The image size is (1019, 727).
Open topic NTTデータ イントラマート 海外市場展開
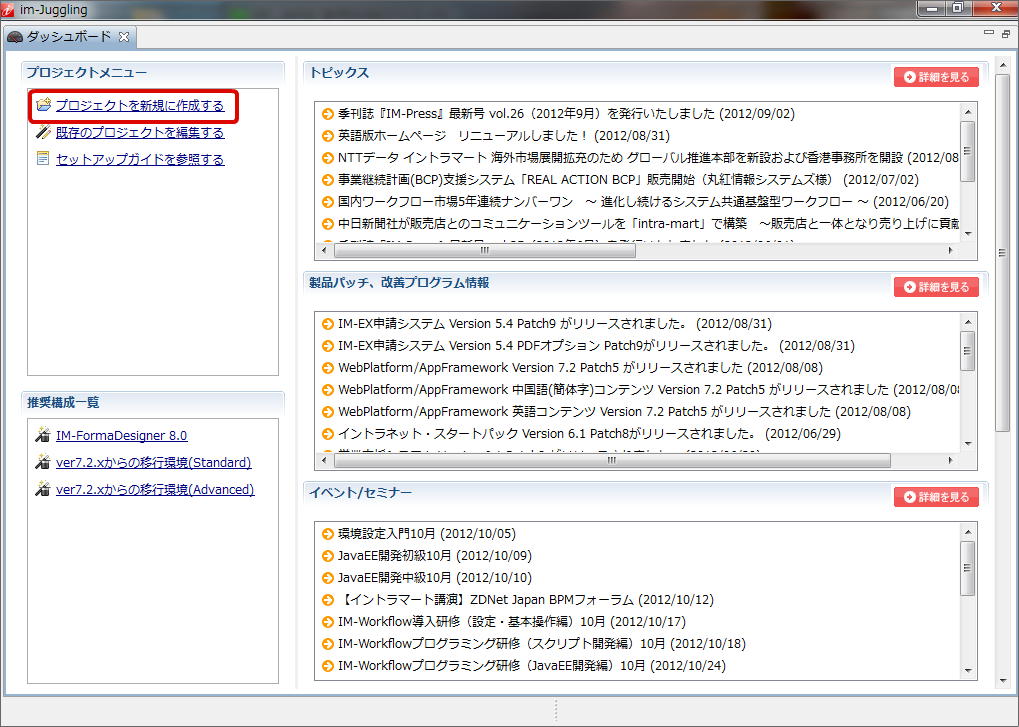(648, 158)
